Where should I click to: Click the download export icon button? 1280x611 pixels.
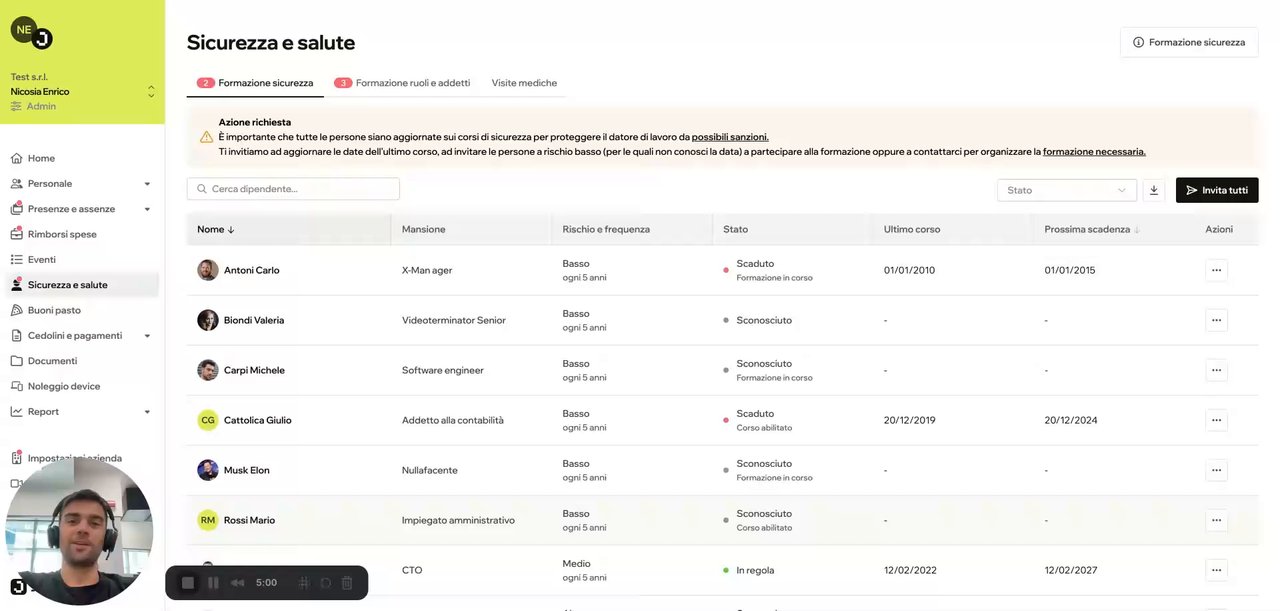pyautogui.click(x=1154, y=190)
